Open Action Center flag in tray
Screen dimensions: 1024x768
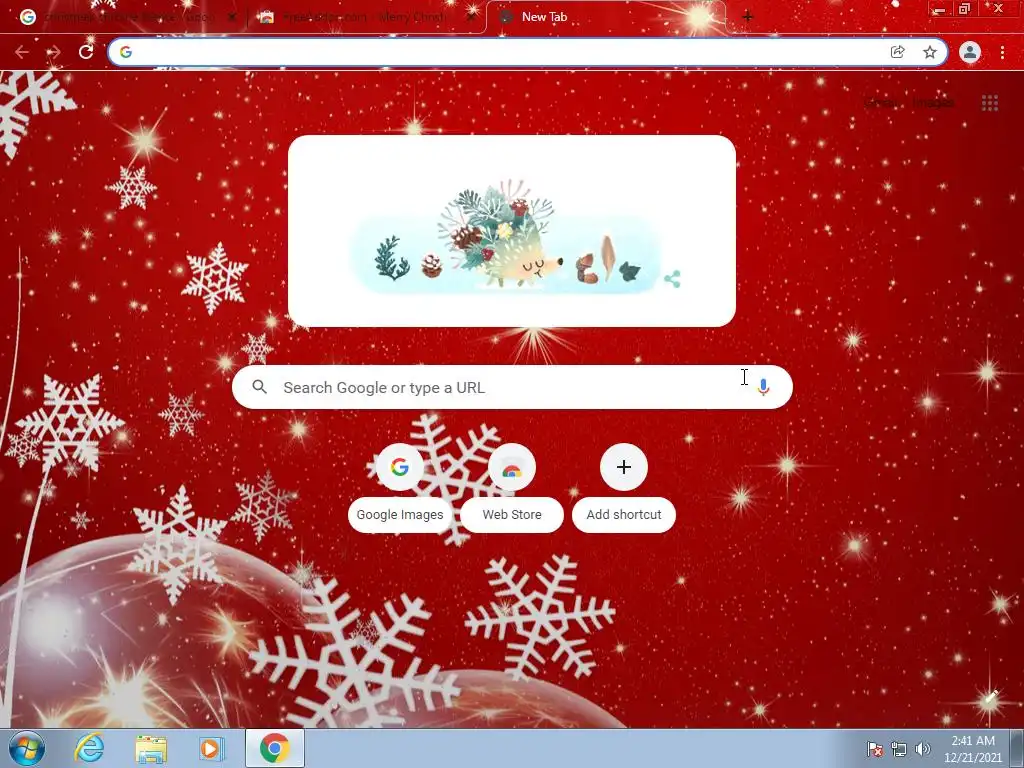(x=874, y=749)
